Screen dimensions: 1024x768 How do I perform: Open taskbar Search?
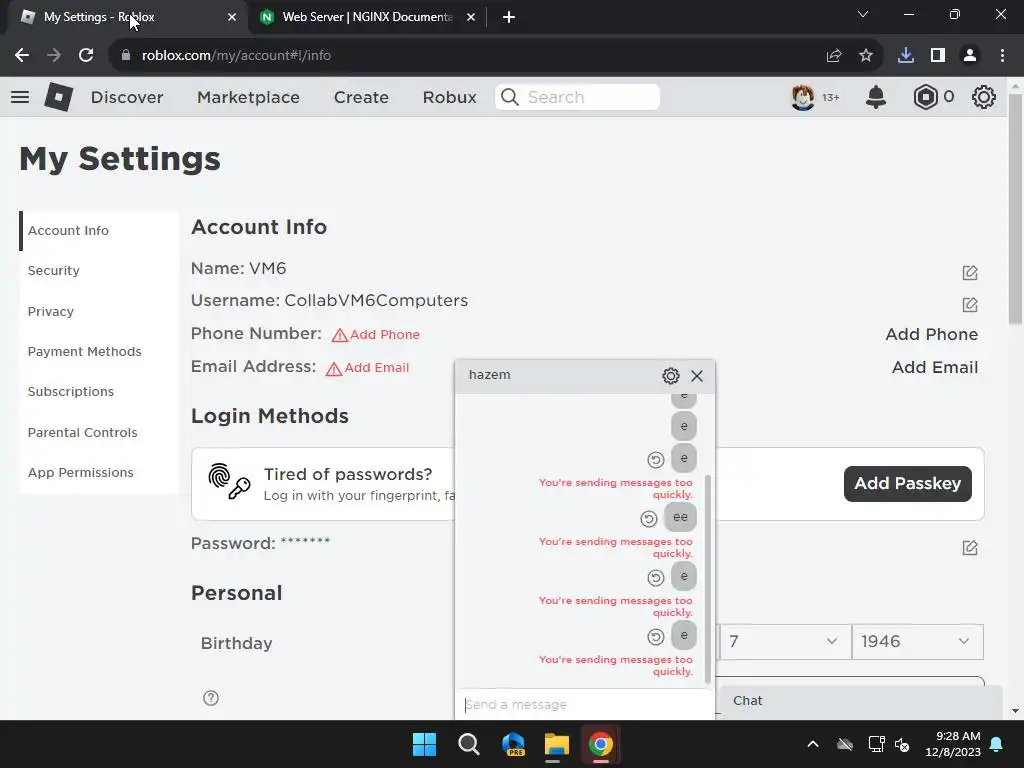point(468,744)
